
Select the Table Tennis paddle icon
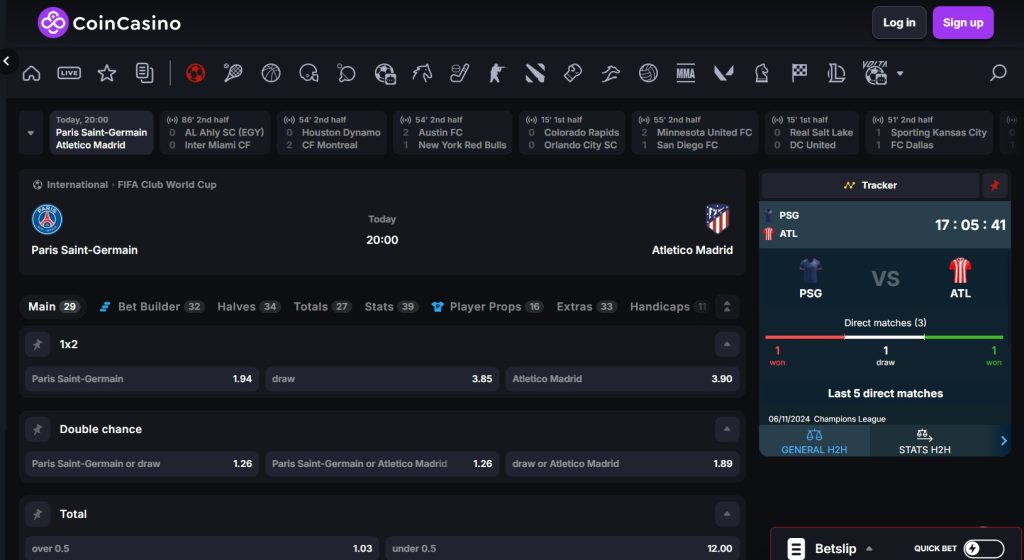[x=346, y=73]
